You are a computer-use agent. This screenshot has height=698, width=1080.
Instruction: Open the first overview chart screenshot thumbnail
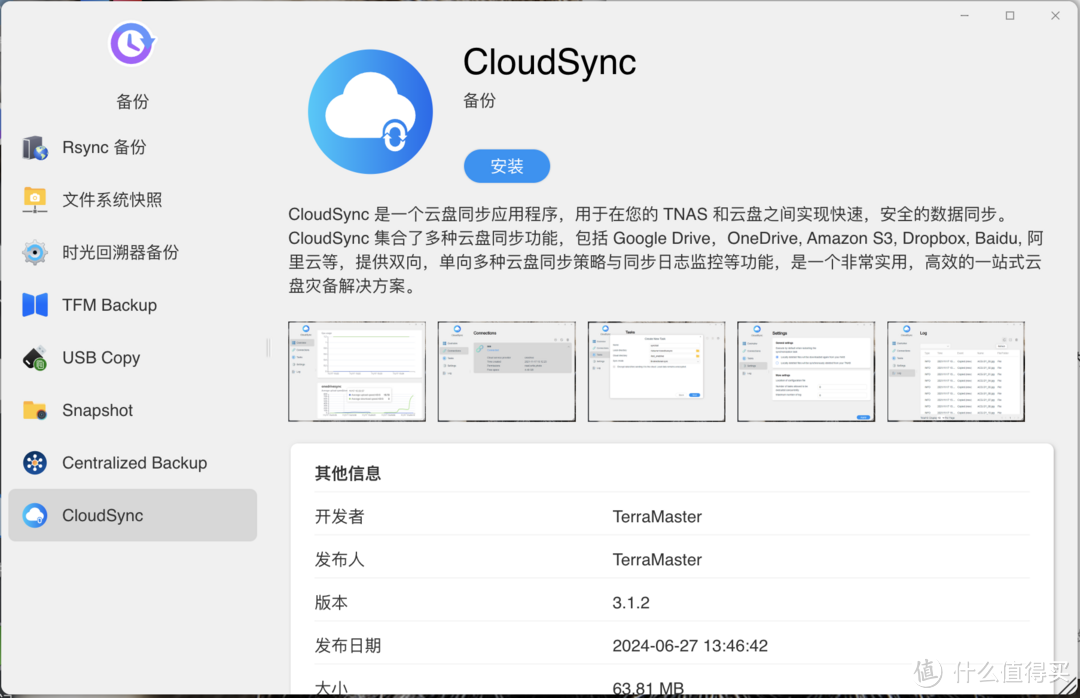point(356,371)
